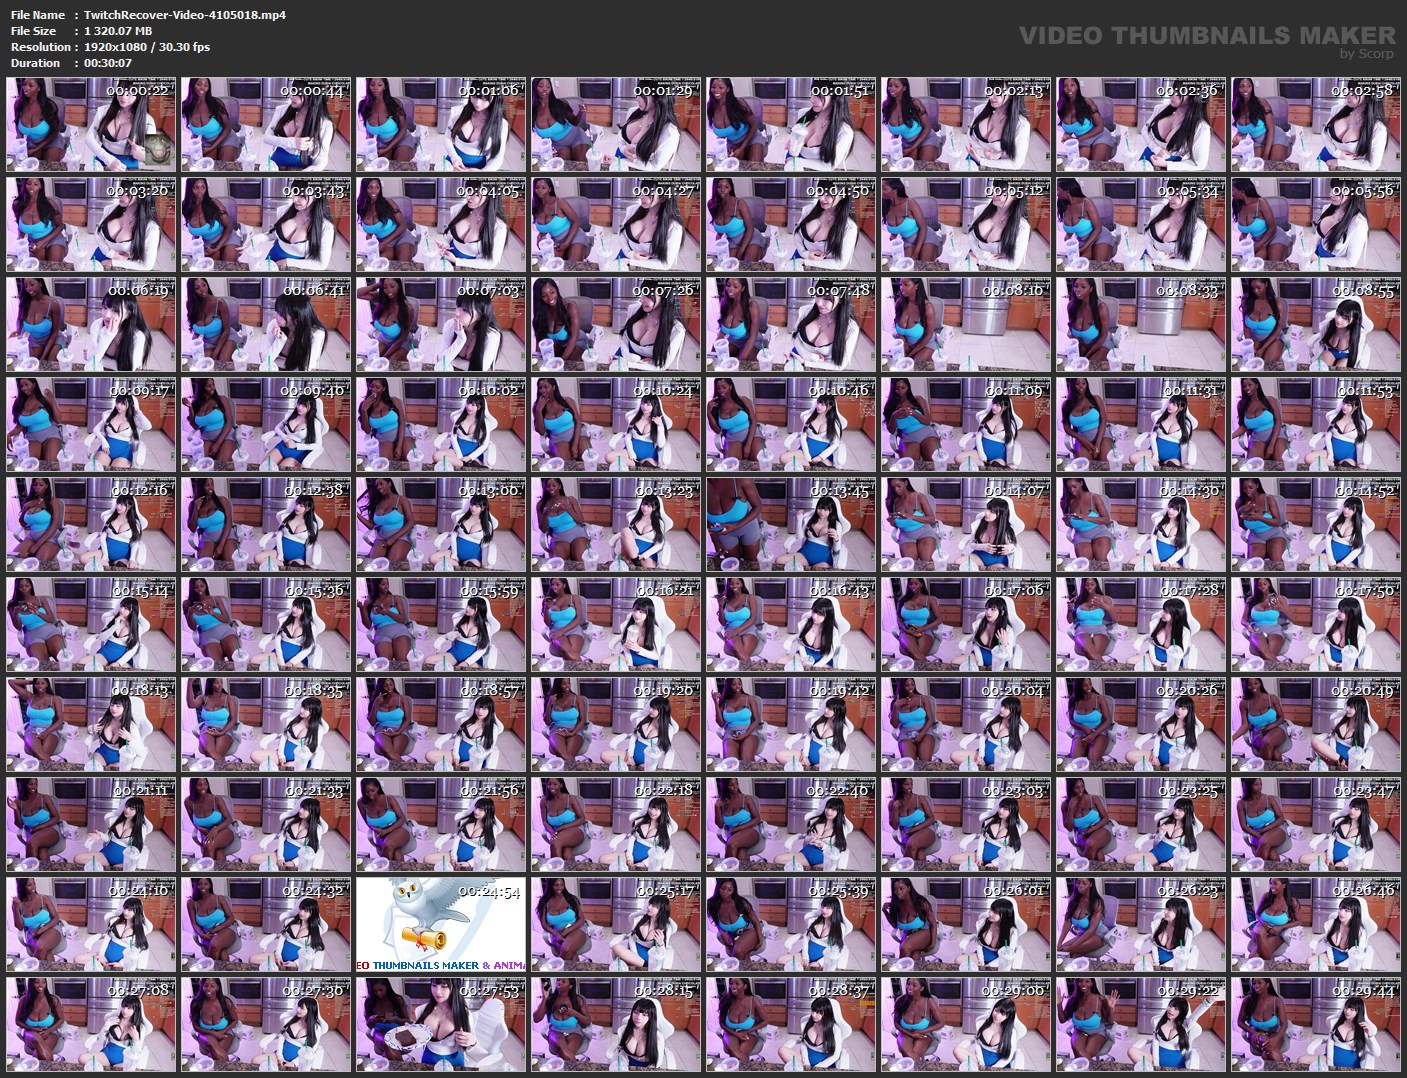Open the frame at 00:27:53
This screenshot has height=1078, width=1407.
click(441, 1024)
